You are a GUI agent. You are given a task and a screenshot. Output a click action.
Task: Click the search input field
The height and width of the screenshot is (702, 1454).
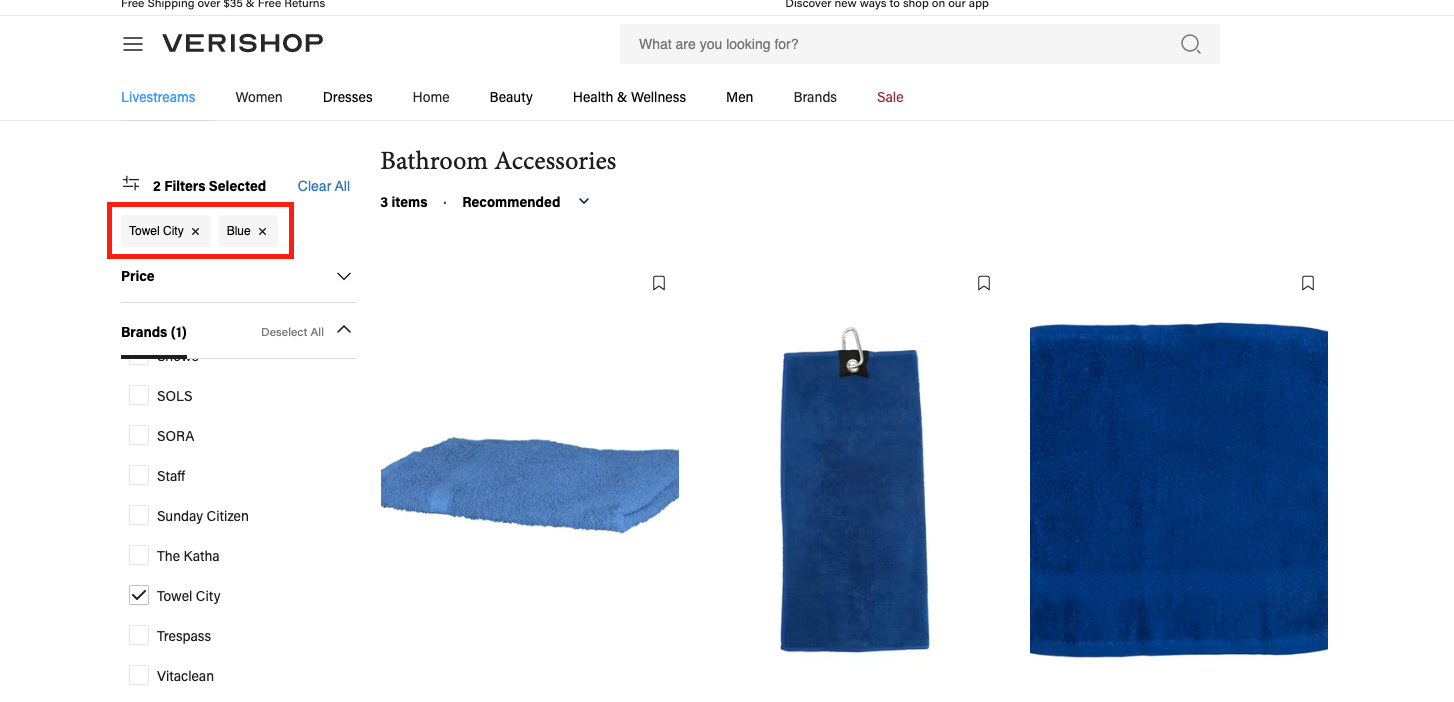(905, 44)
